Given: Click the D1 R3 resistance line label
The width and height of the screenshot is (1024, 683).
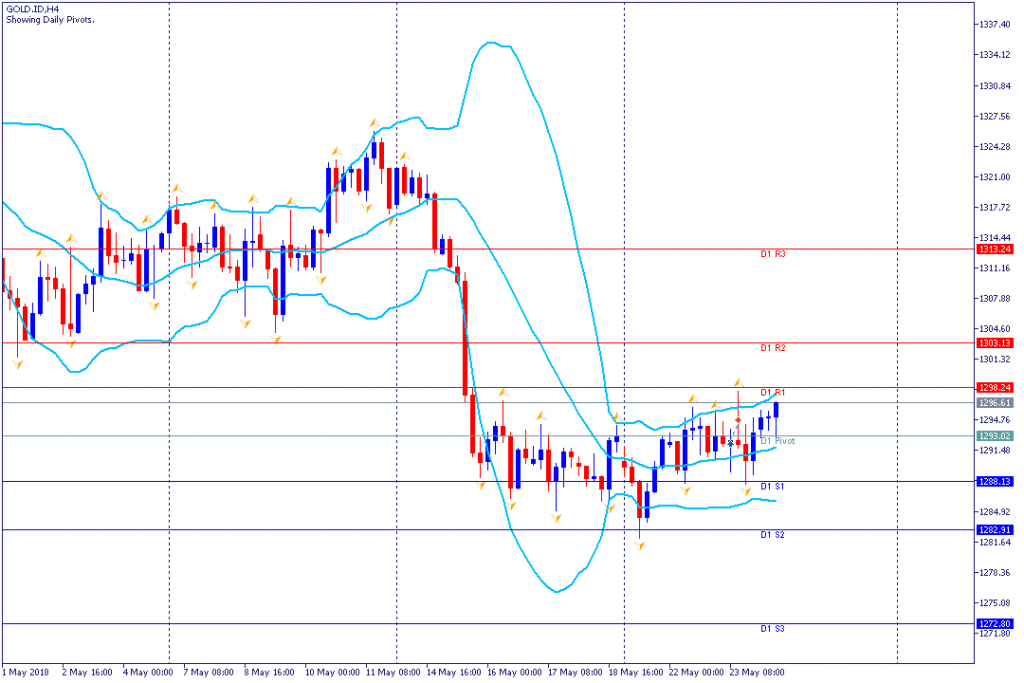Looking at the screenshot, I should pyautogui.click(x=773, y=254).
